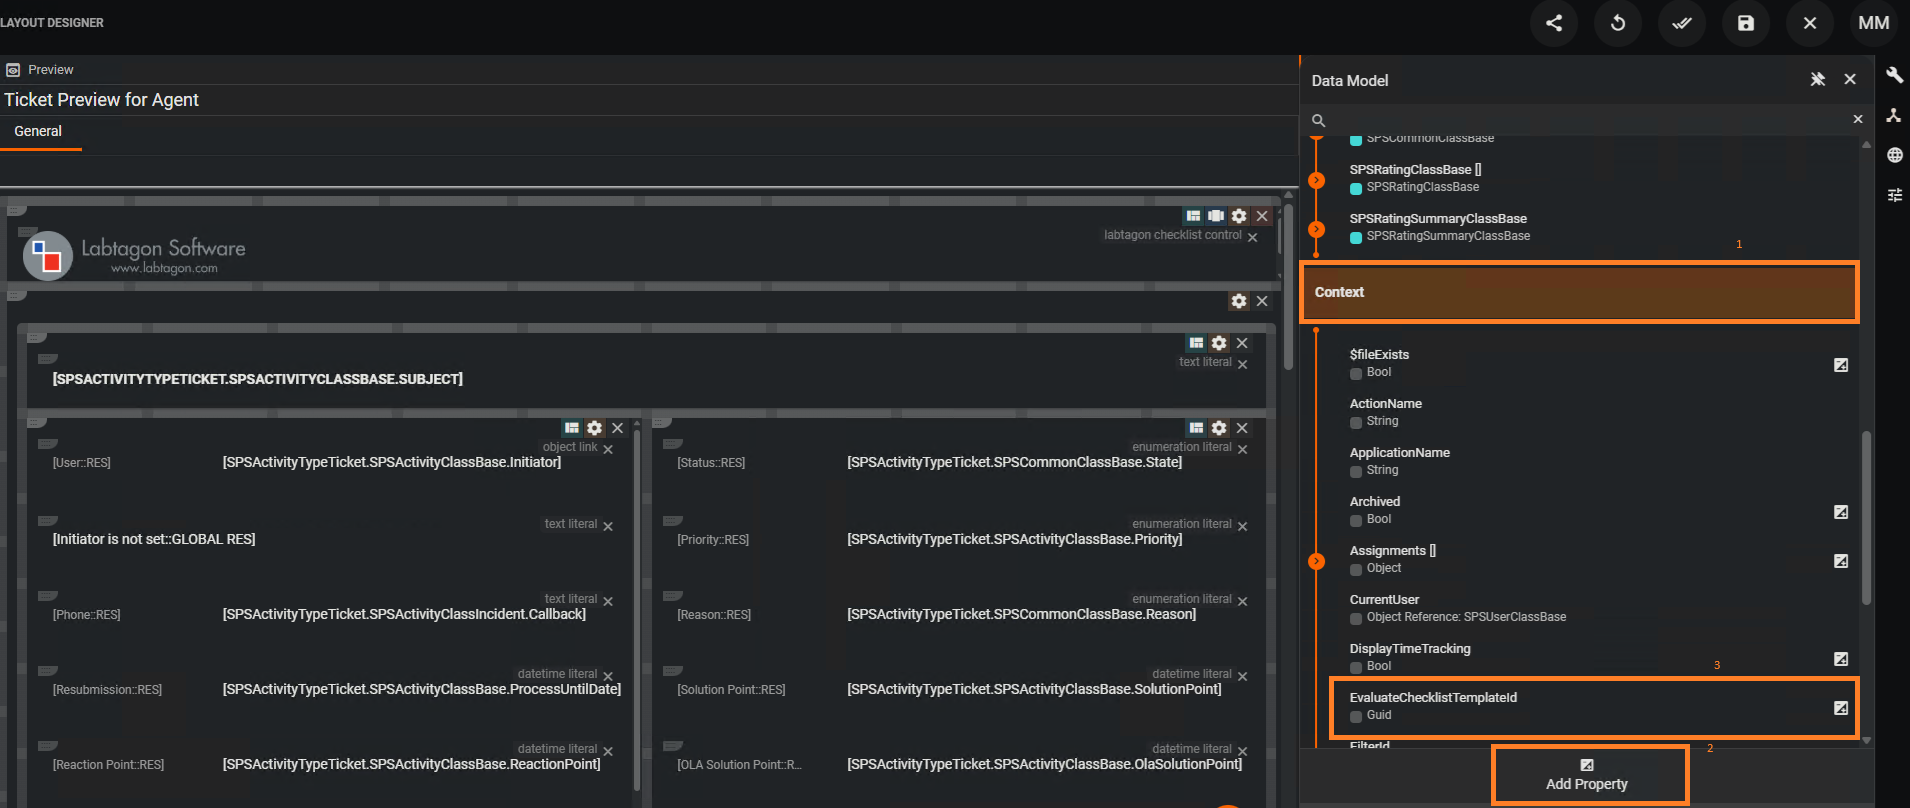The width and height of the screenshot is (1910, 808).
Task: Open the hierarchy tree icon in sidebar
Action: point(1894,116)
